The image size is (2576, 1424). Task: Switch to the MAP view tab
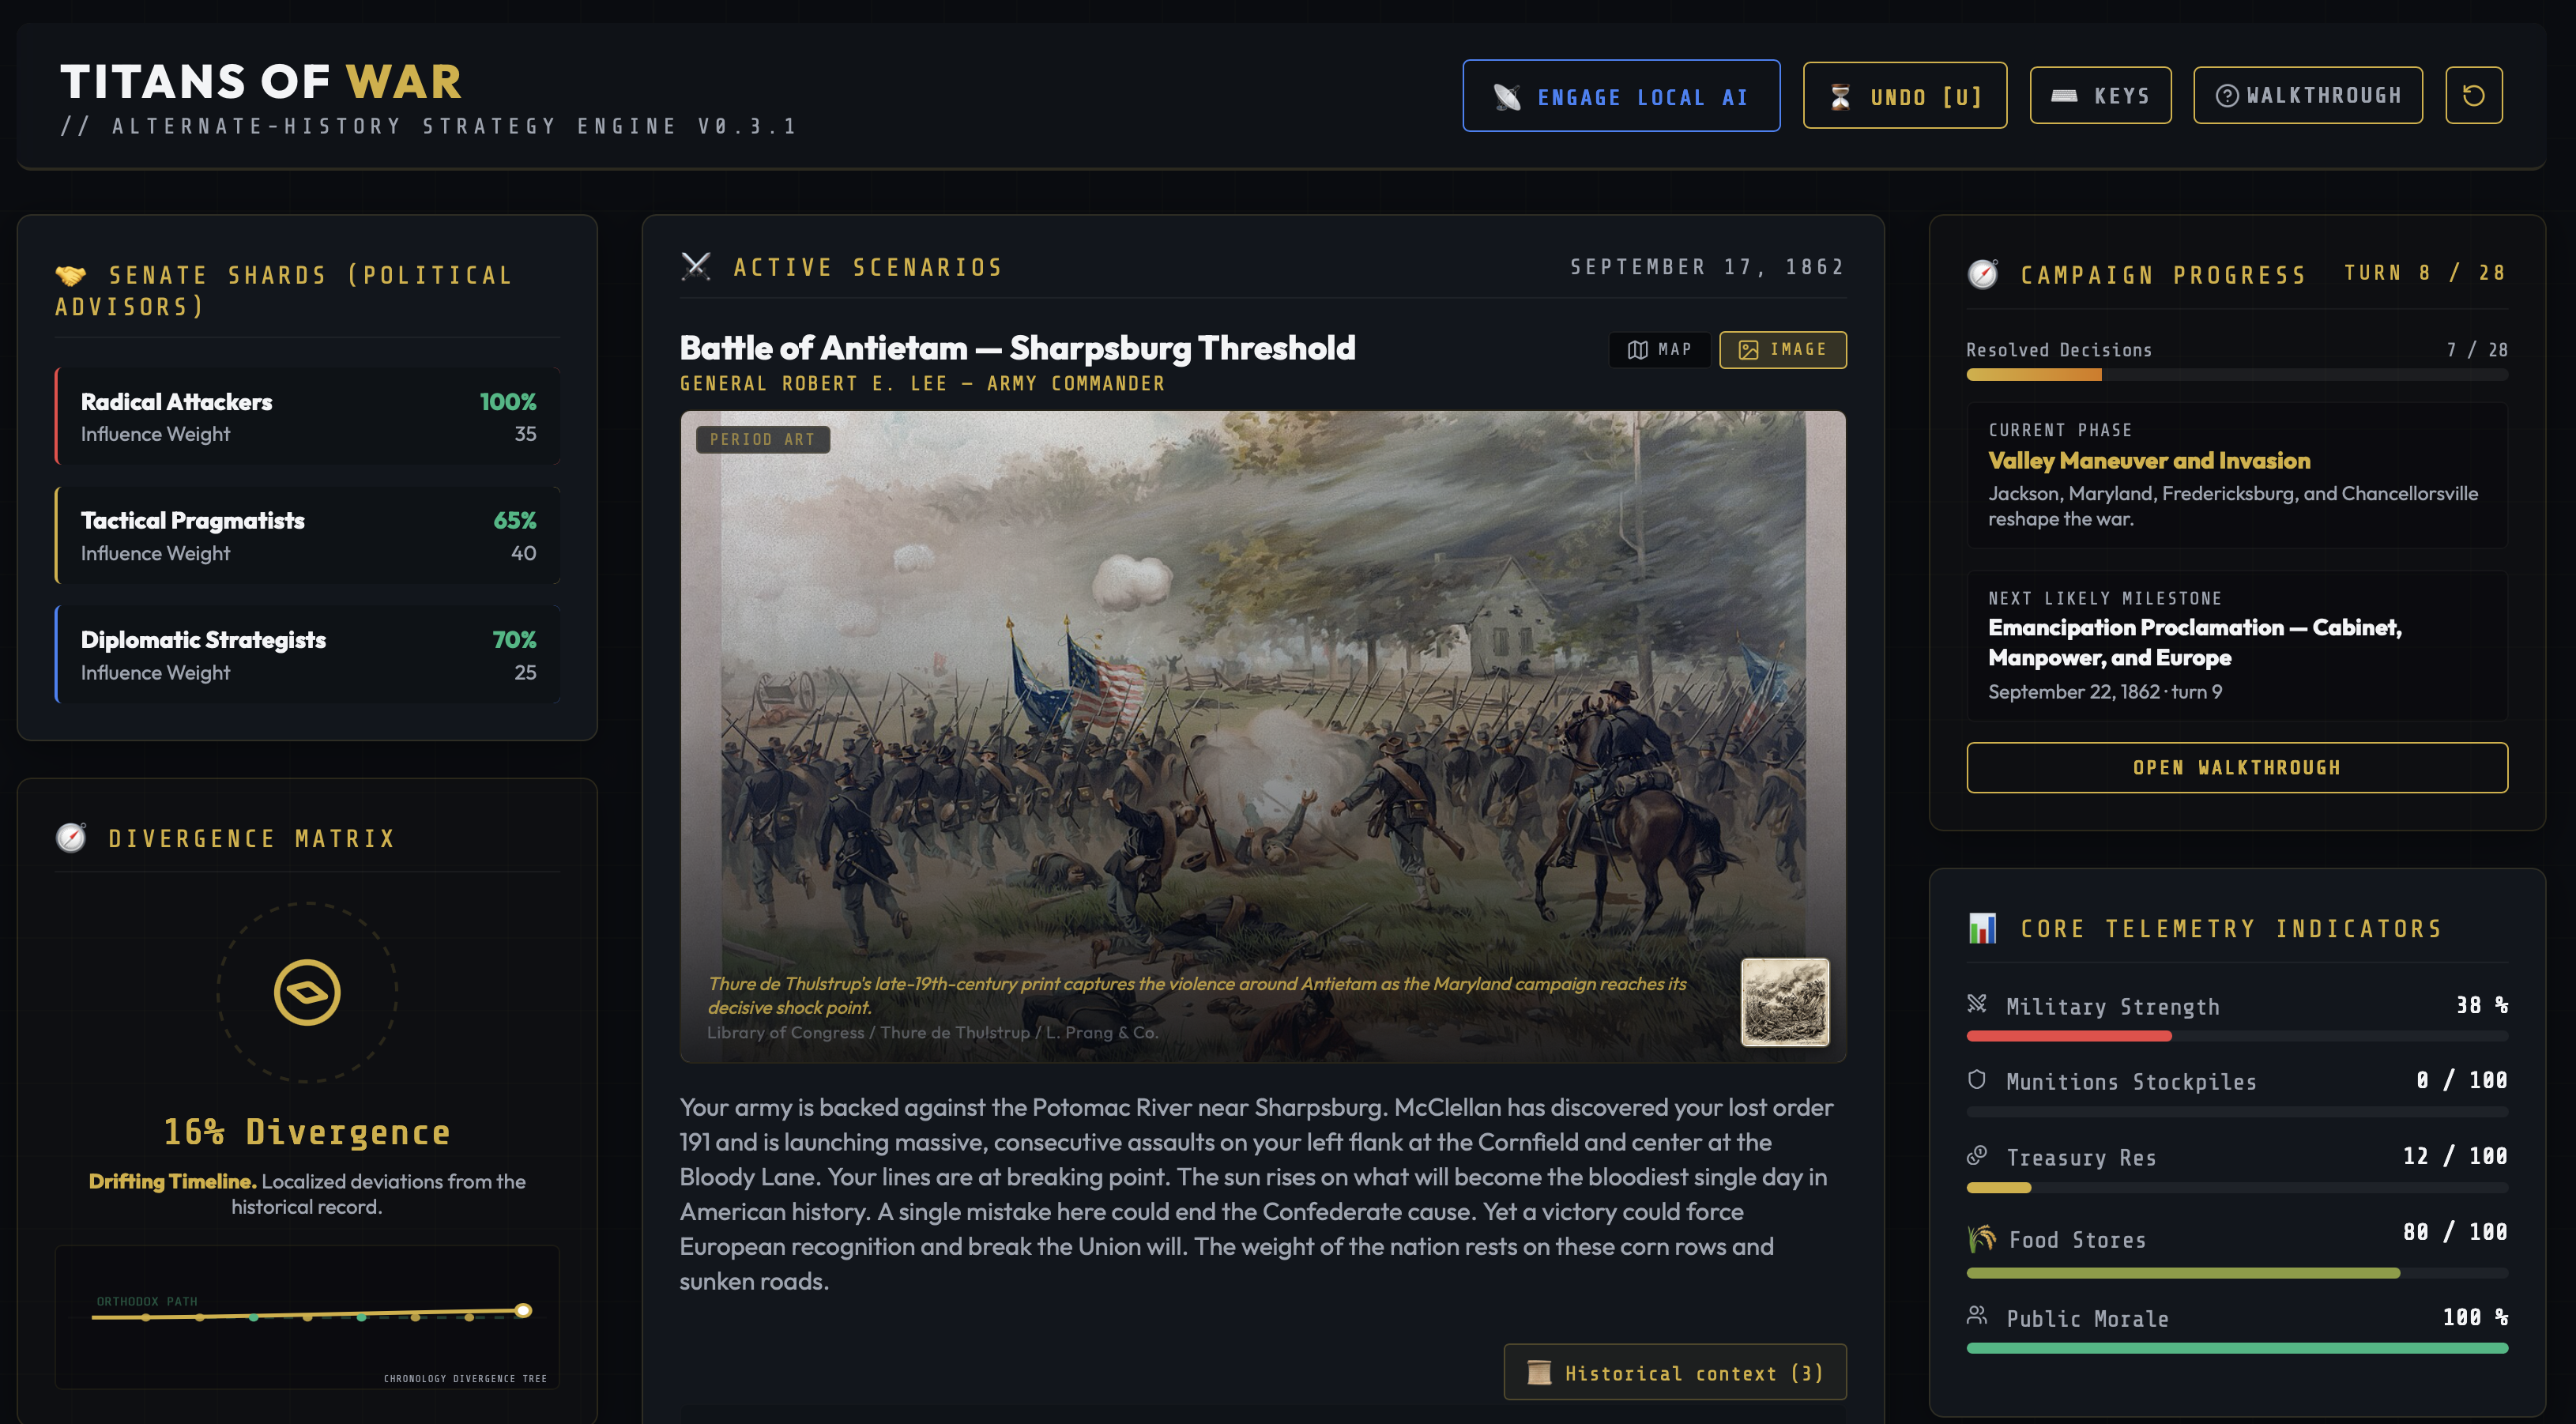(1659, 349)
